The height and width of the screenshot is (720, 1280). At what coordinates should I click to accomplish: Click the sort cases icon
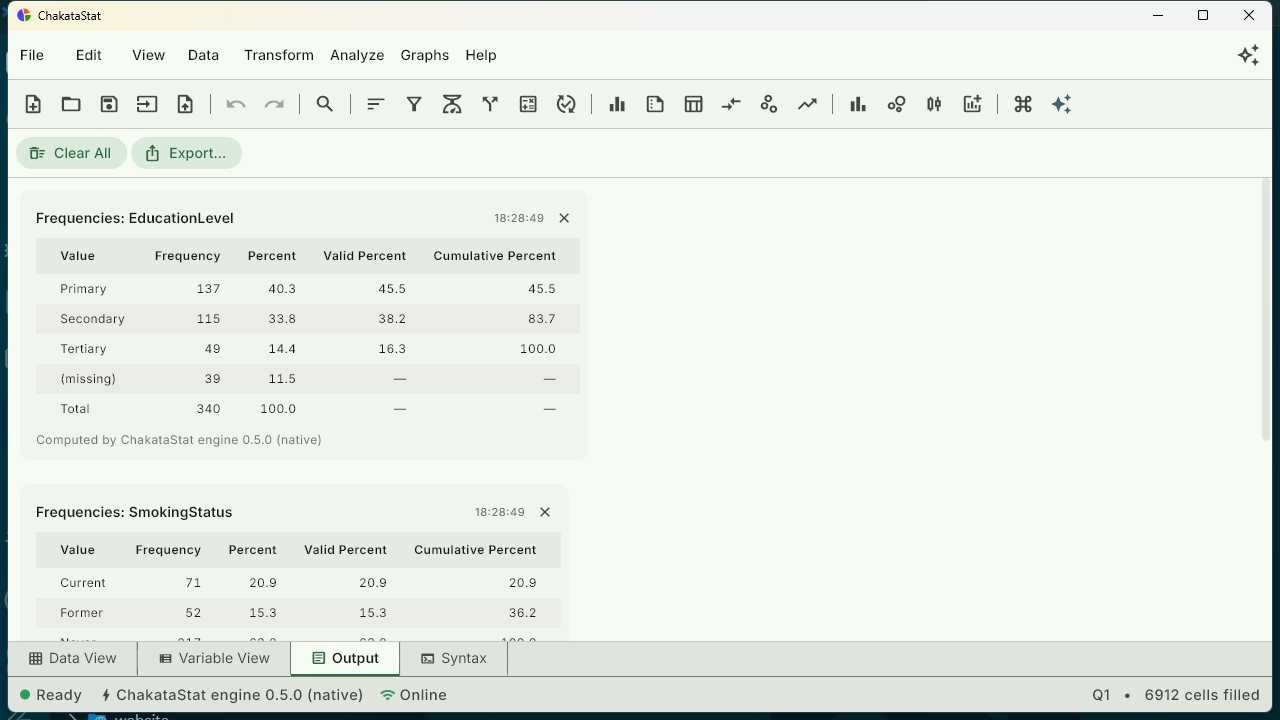[376, 104]
